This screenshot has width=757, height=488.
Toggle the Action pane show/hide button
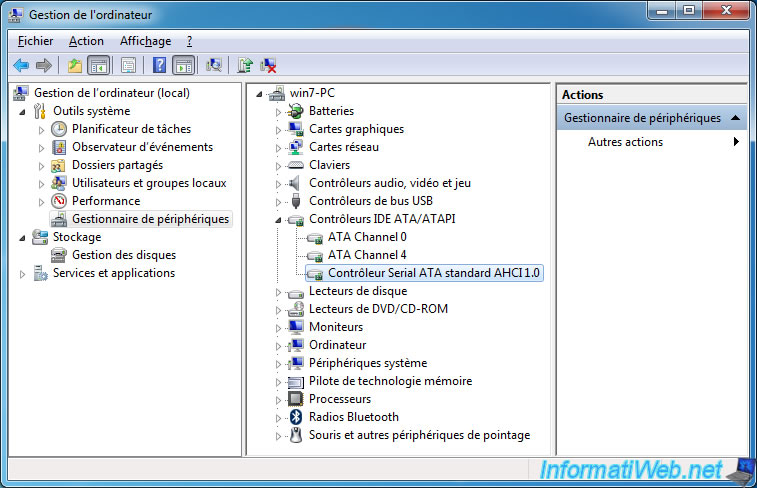[x=183, y=66]
